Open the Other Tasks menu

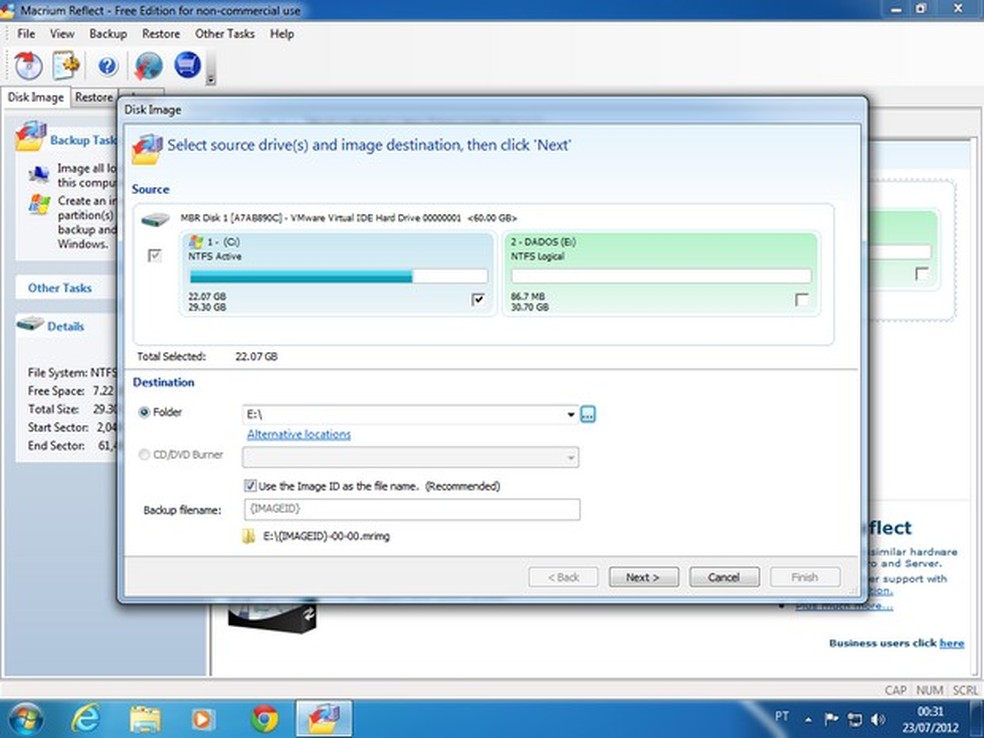[225, 33]
